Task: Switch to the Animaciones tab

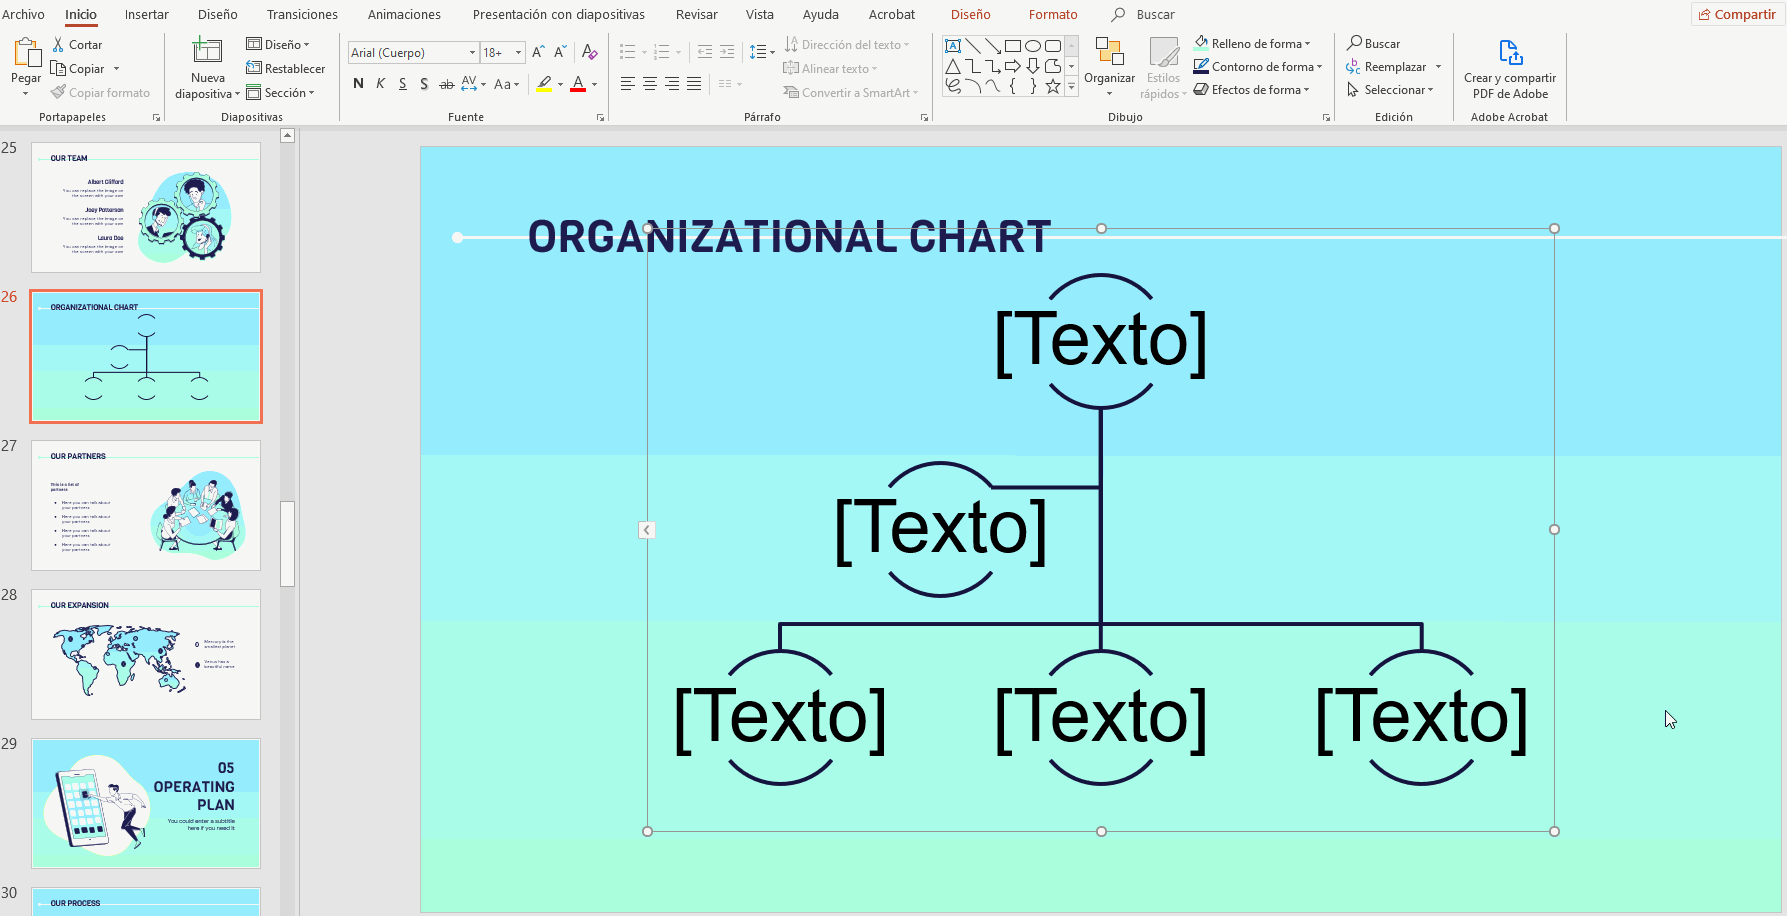Action: tap(404, 14)
